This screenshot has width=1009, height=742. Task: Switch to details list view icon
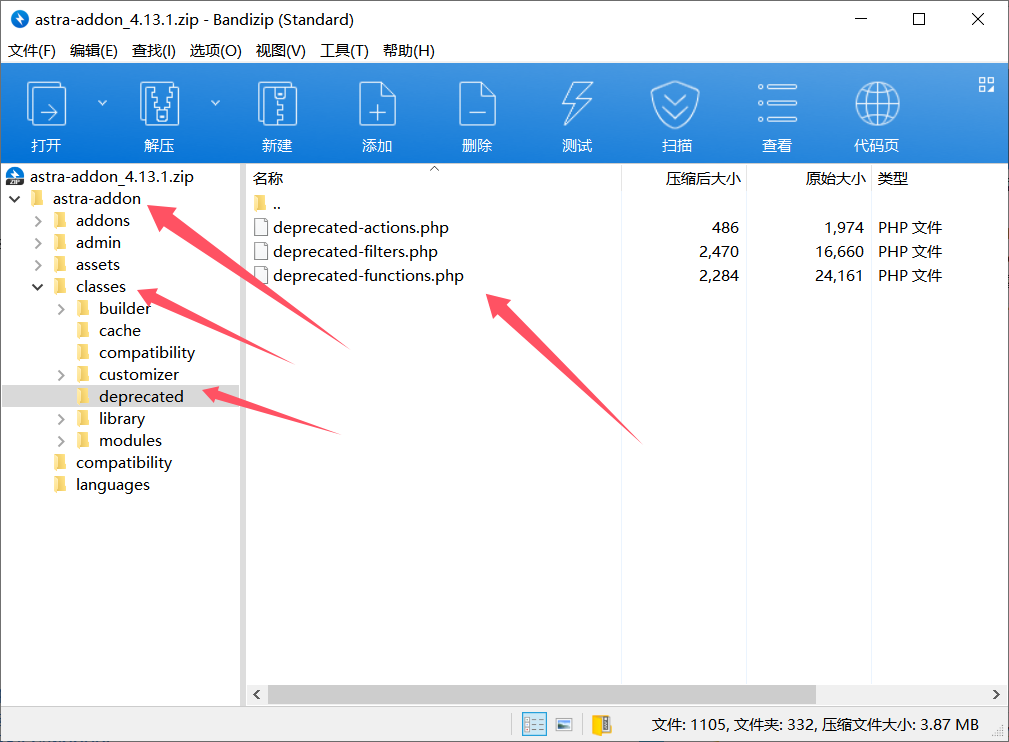coord(534,724)
